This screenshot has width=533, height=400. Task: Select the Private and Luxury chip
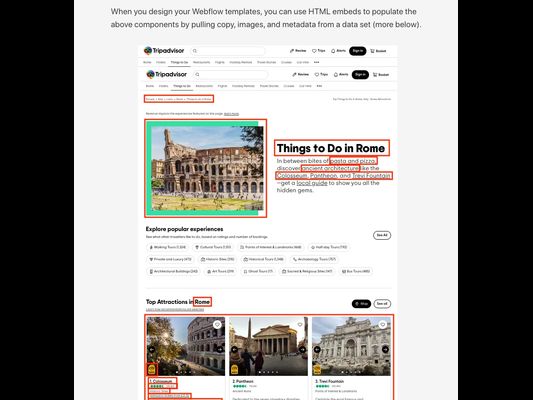coord(170,259)
